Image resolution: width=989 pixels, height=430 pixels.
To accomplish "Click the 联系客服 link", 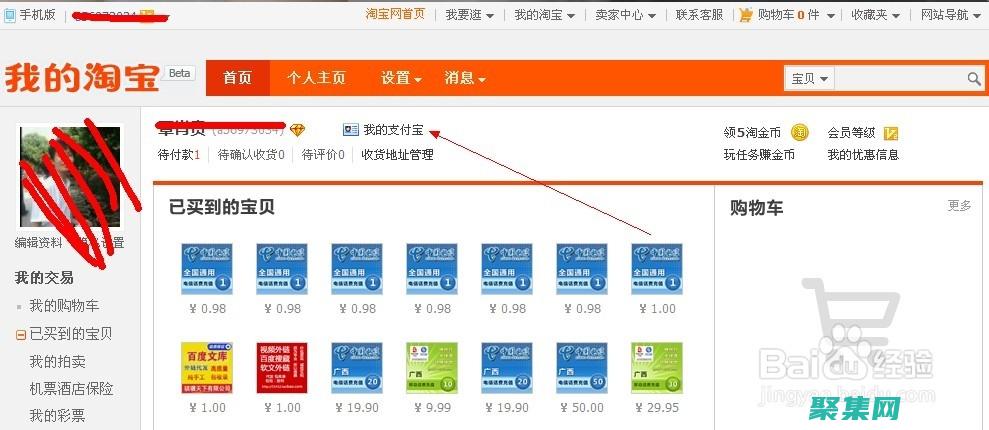I will (x=699, y=15).
